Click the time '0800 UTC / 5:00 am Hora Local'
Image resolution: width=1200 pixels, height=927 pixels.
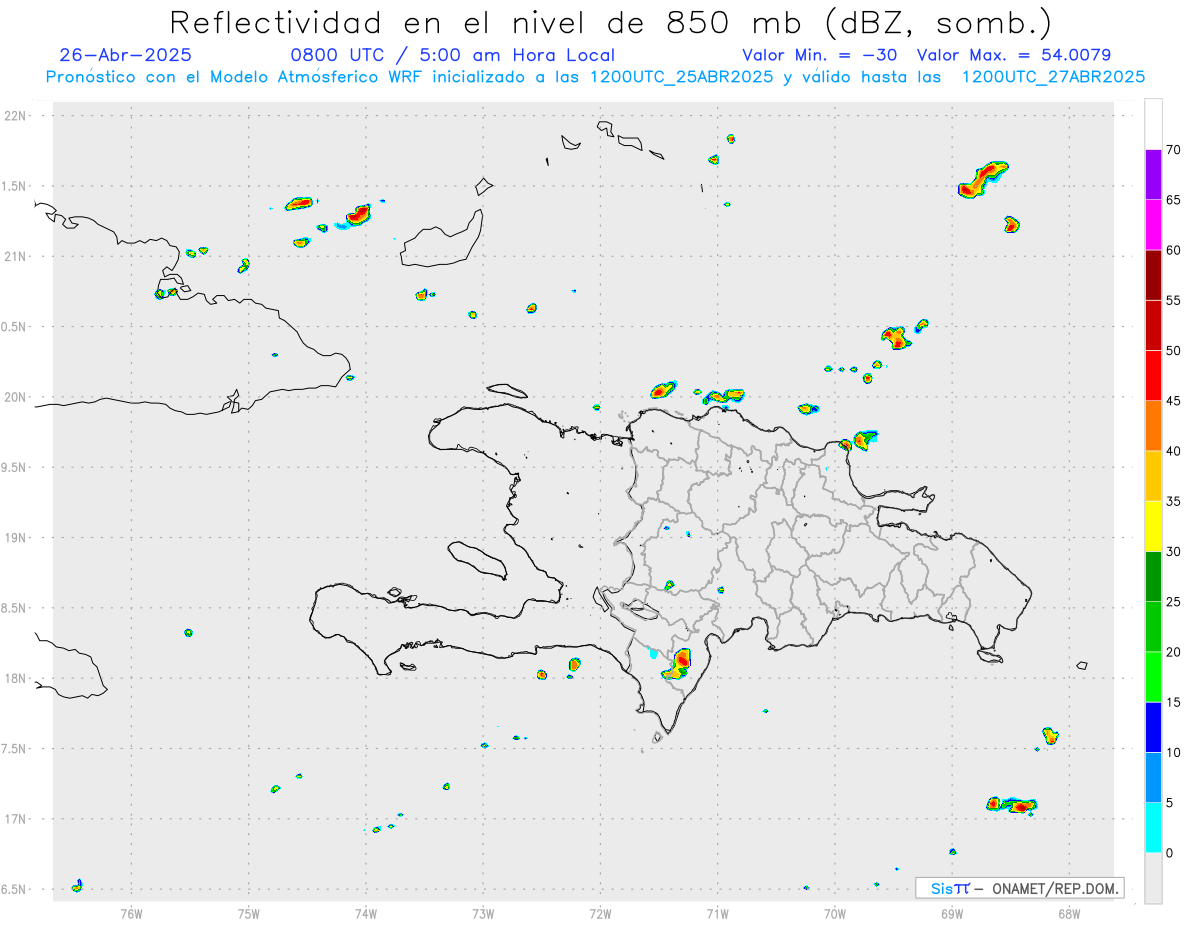452,55
